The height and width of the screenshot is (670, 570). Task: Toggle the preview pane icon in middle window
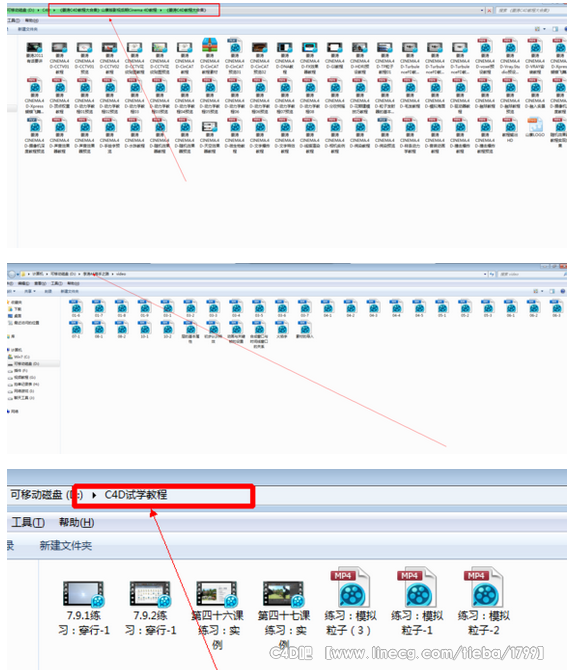click(x=552, y=291)
